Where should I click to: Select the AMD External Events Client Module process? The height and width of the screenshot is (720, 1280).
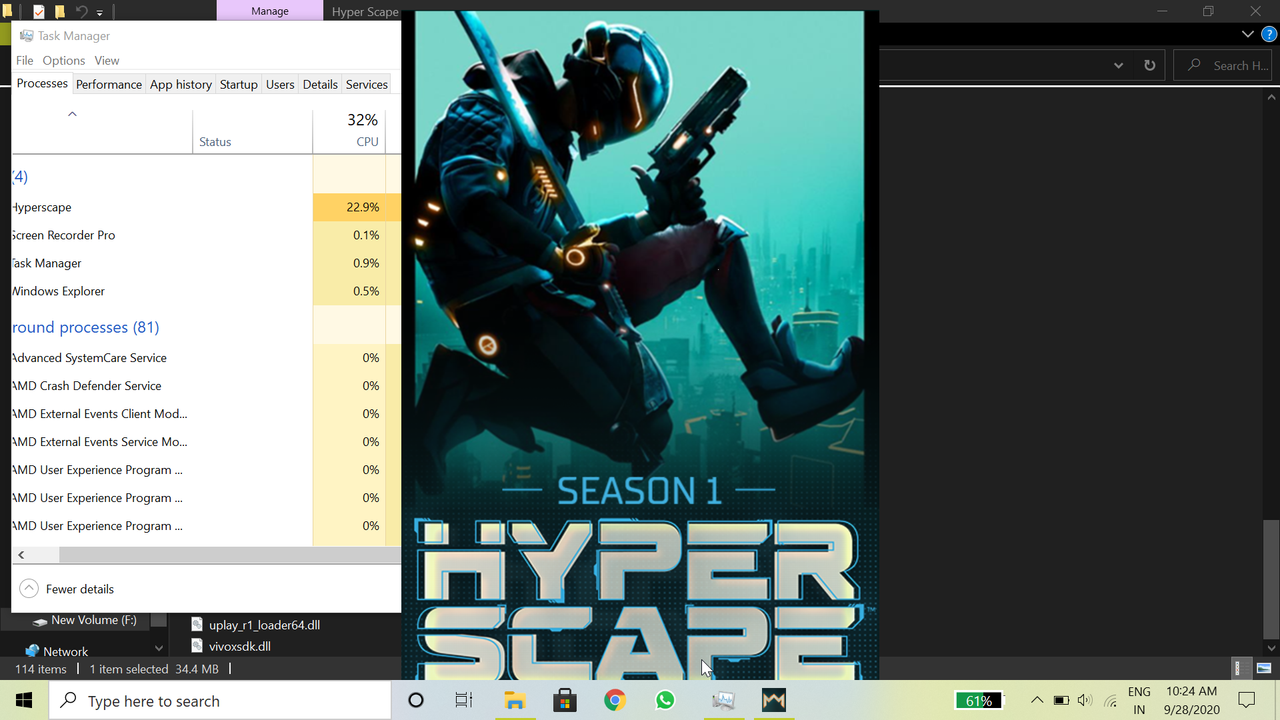coord(206,413)
